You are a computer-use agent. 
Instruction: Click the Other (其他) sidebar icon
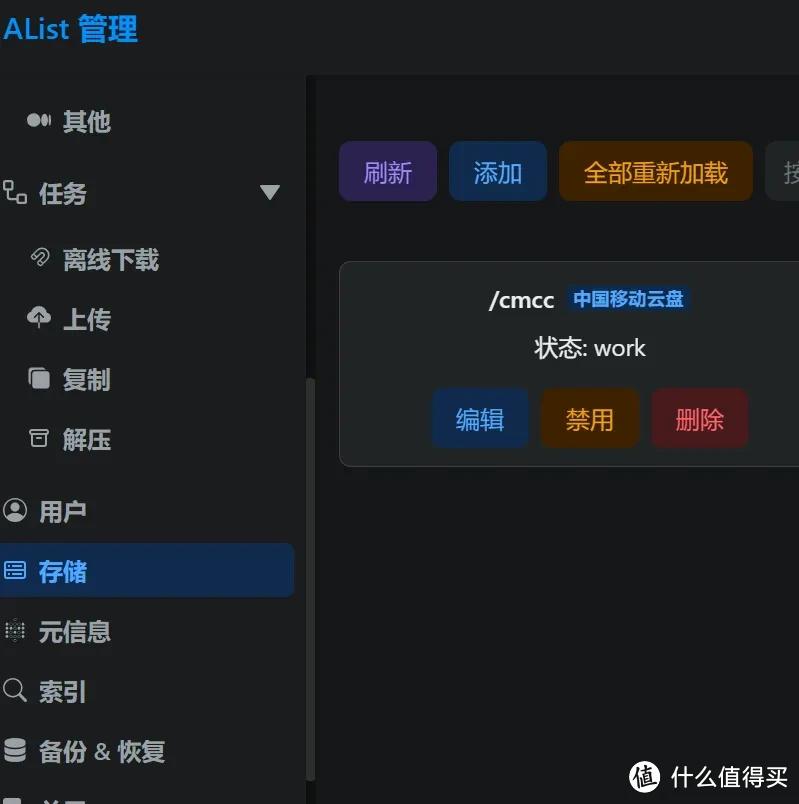39,121
